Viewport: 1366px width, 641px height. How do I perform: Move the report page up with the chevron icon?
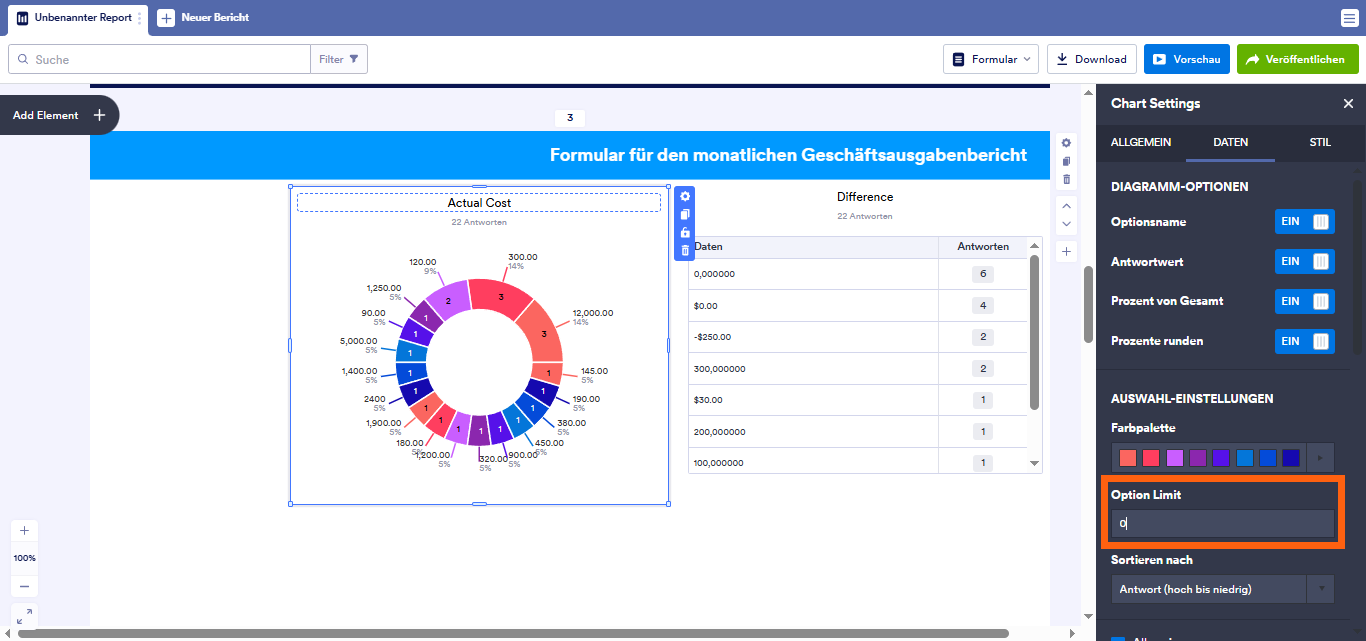(1066, 206)
